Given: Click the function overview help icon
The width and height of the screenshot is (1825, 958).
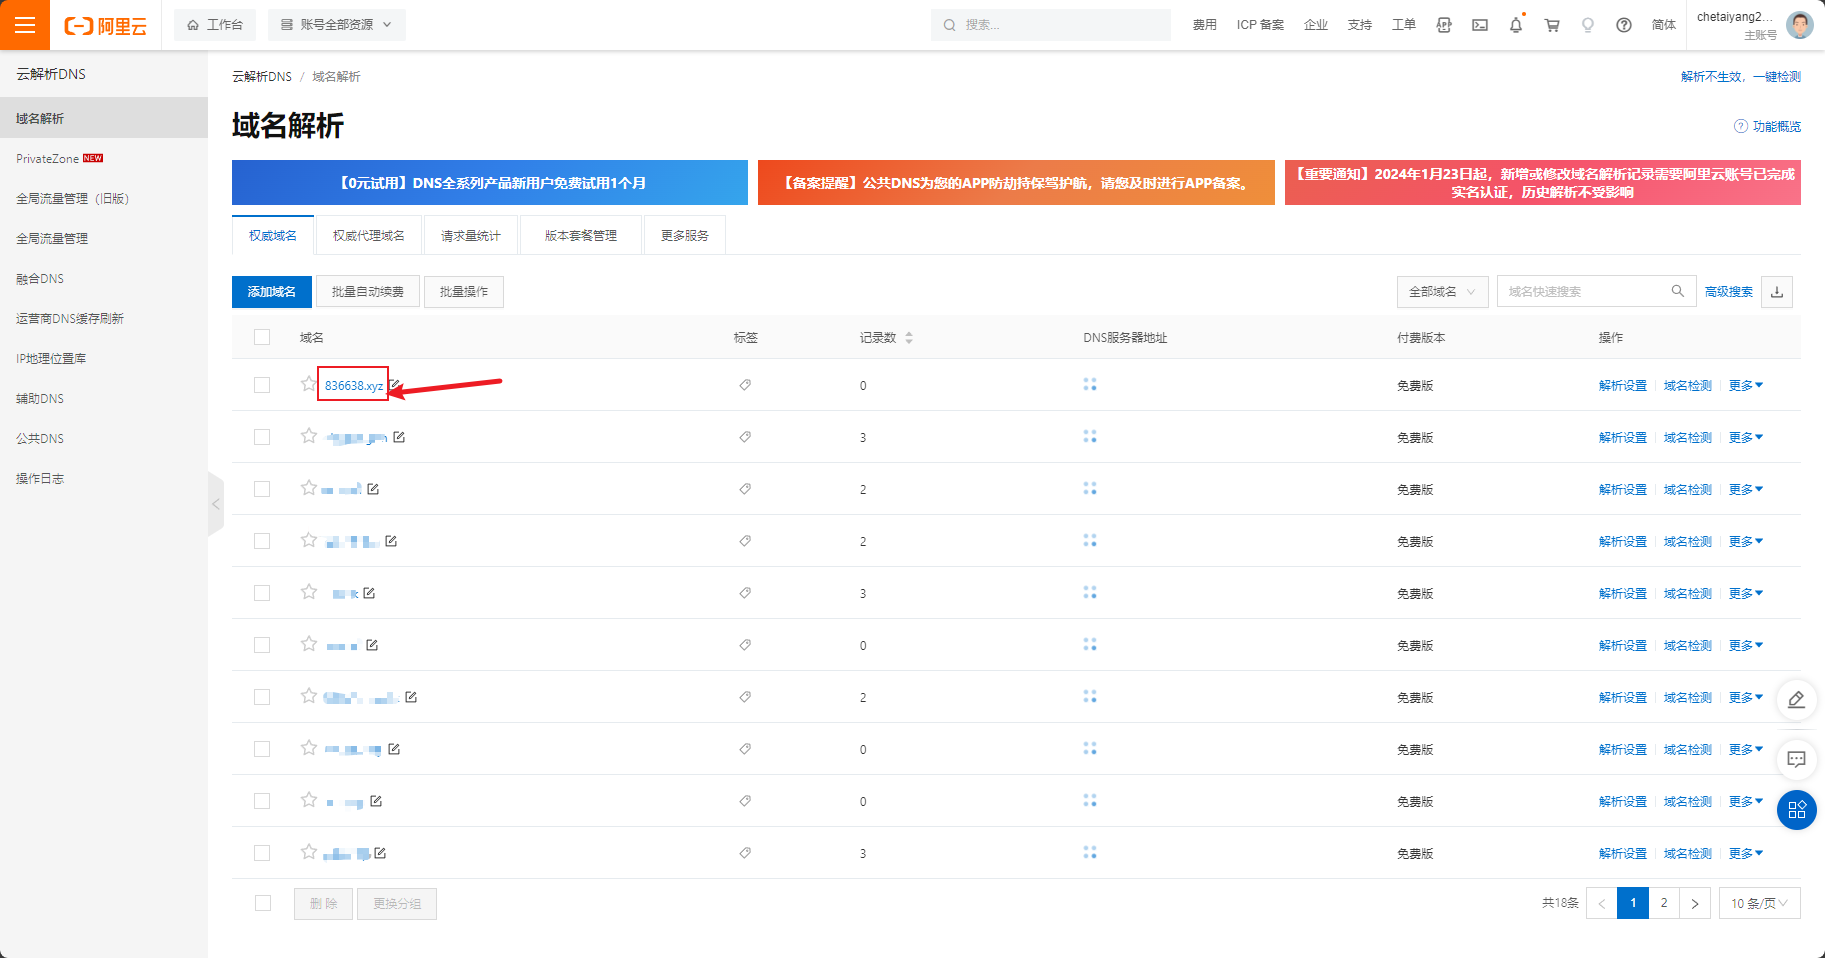Looking at the screenshot, I should coord(1741,126).
